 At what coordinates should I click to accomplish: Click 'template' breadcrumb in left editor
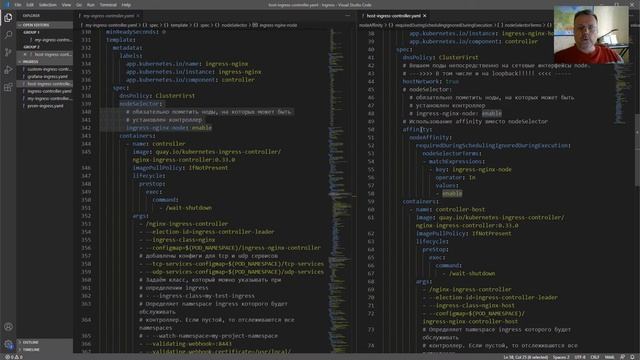[x=179, y=25]
